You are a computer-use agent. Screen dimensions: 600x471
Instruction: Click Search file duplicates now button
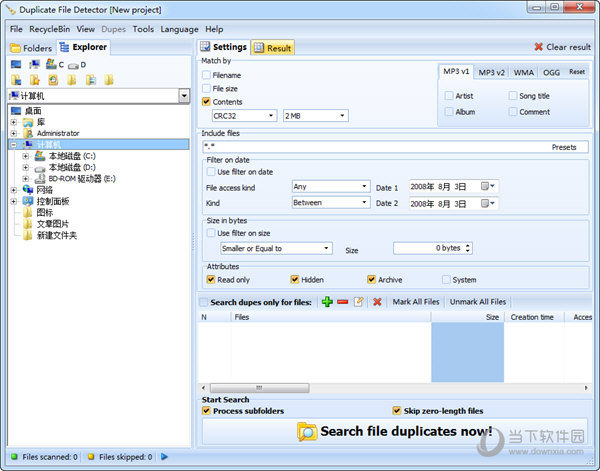pos(395,431)
